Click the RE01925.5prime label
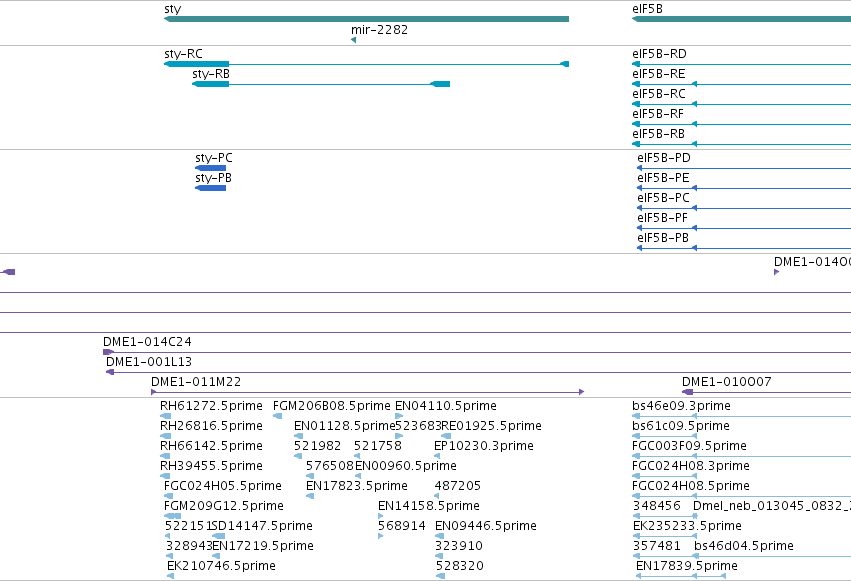 492,426
